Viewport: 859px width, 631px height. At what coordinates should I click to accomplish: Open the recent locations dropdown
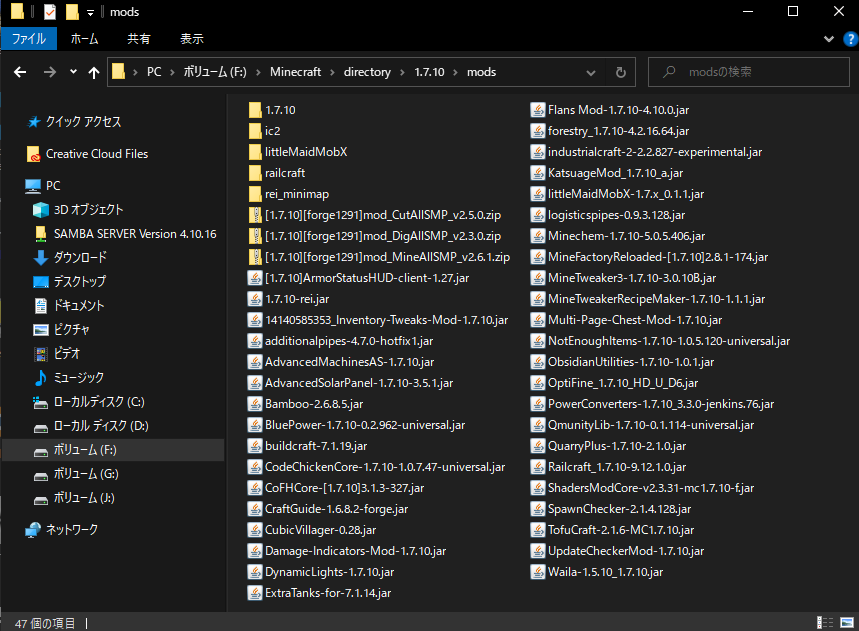tap(73, 72)
